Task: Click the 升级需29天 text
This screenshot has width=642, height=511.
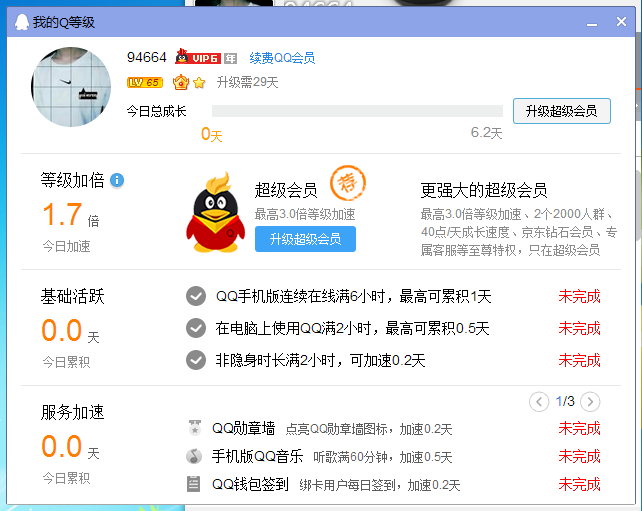Action: click(247, 82)
